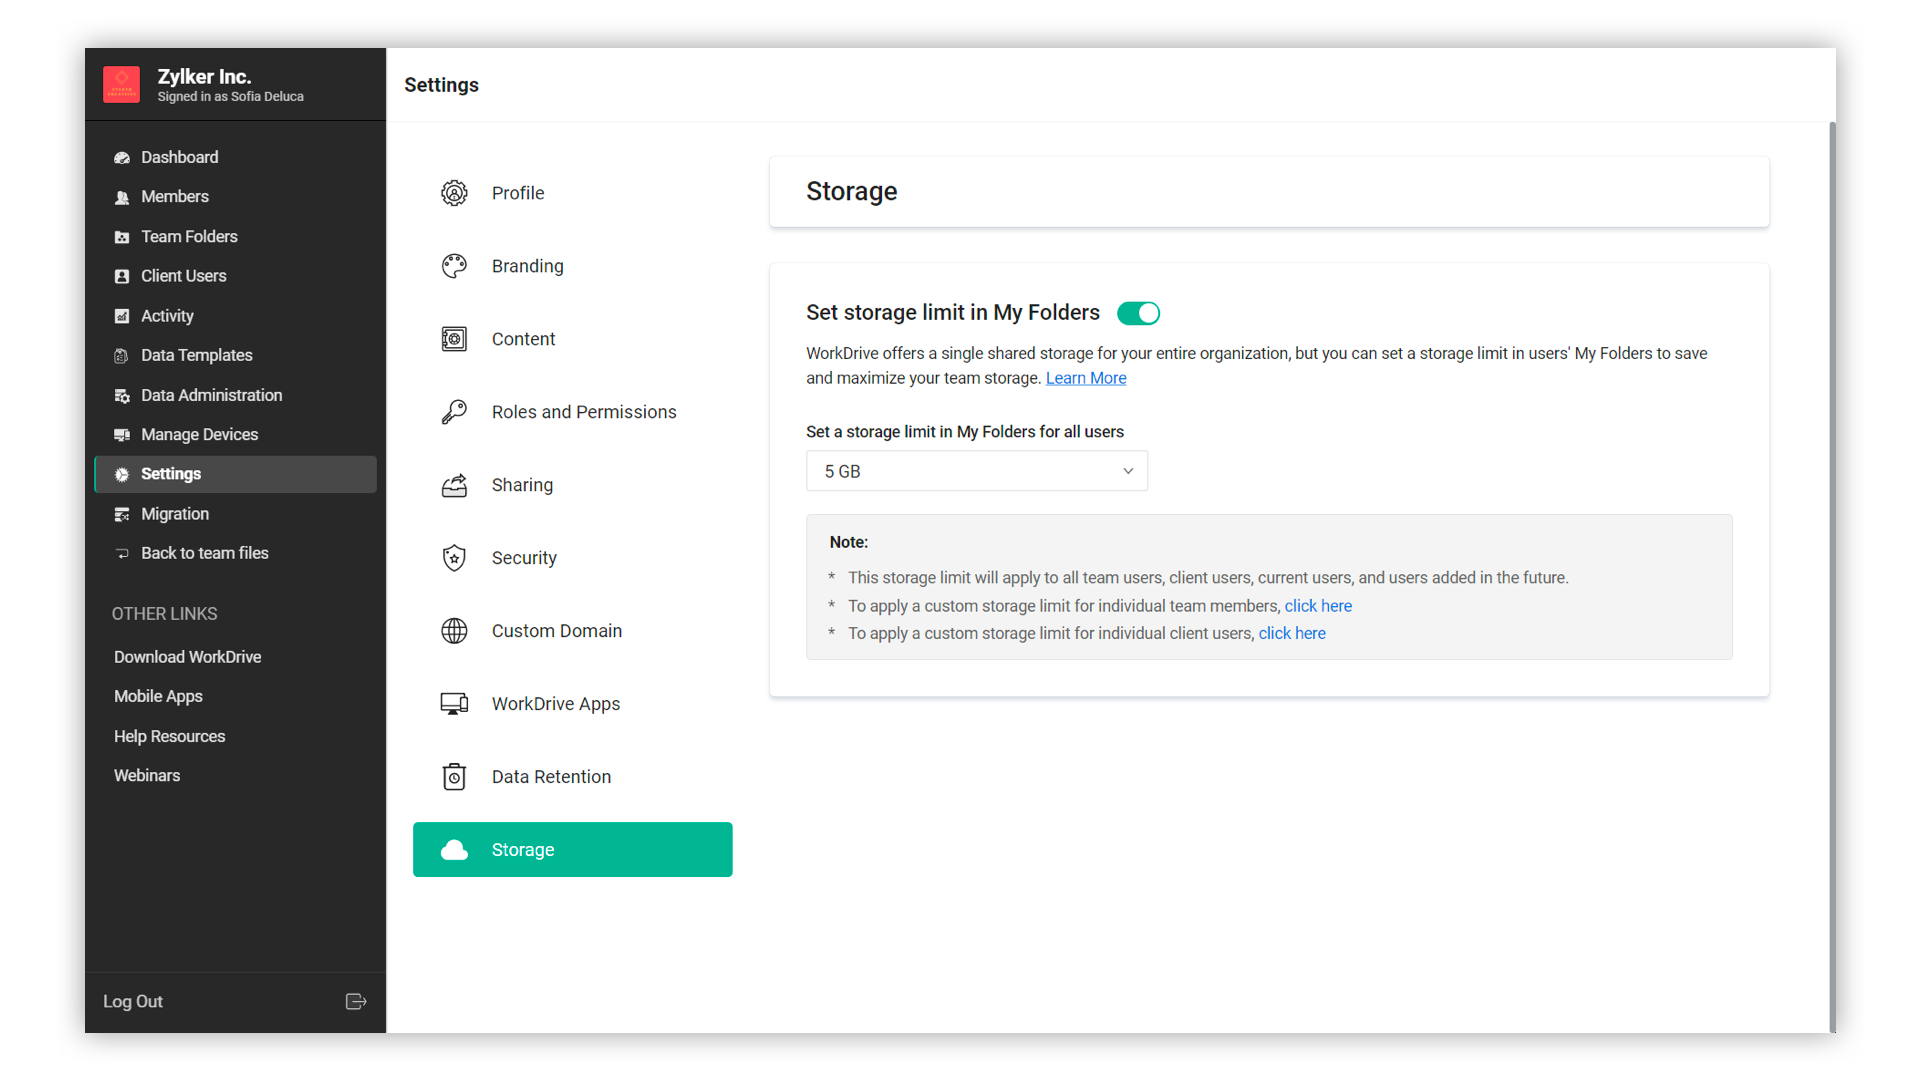Viewport: 1920px width, 1080px height.
Task: Click the Profile settings icon
Action: (454, 193)
